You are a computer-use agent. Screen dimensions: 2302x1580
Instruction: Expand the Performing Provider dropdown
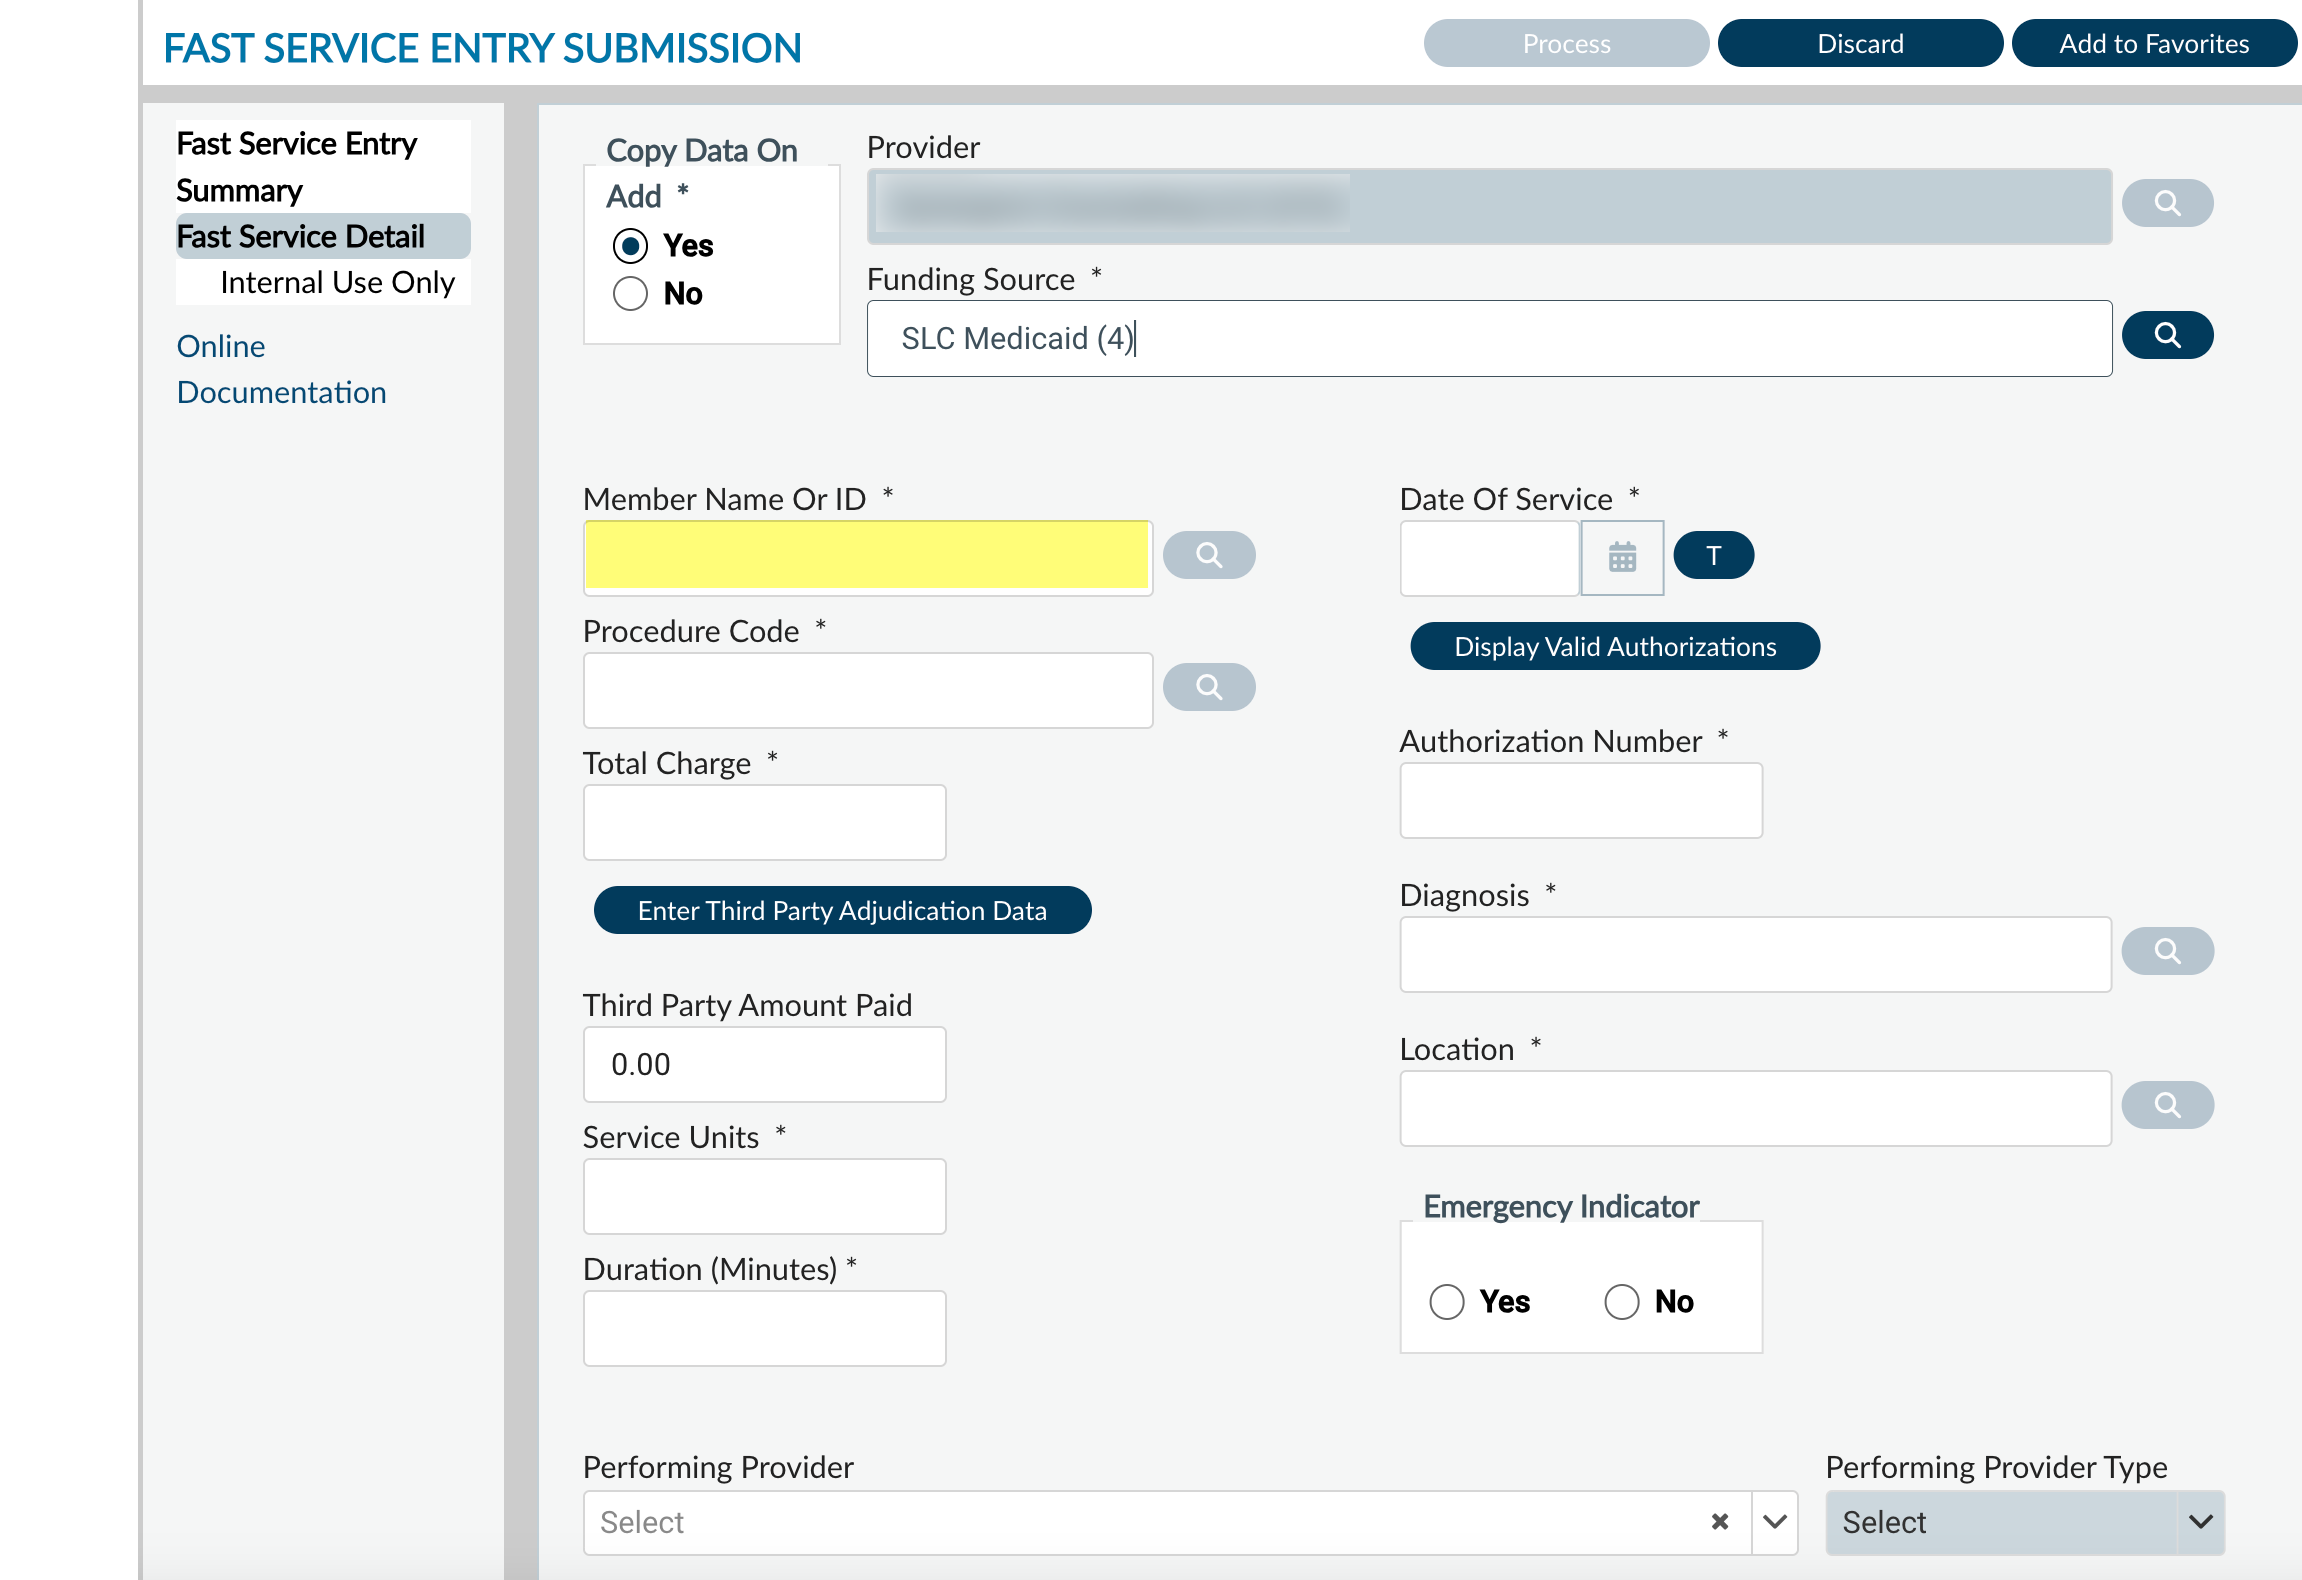tap(1774, 1522)
